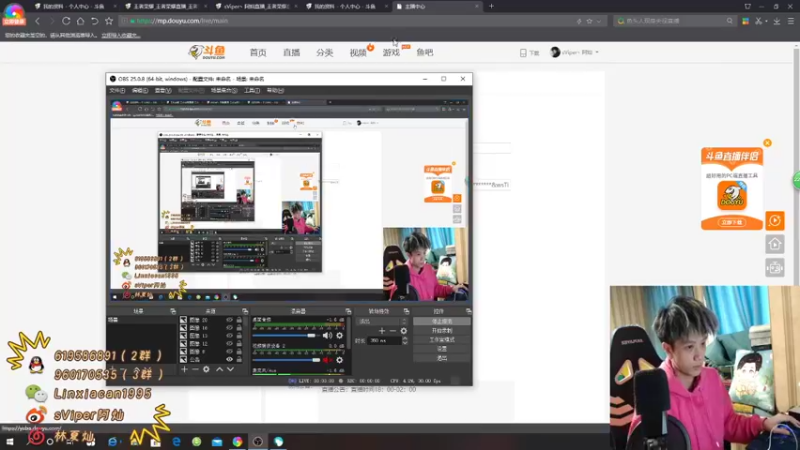Open Edge from taskbar

click(176, 442)
